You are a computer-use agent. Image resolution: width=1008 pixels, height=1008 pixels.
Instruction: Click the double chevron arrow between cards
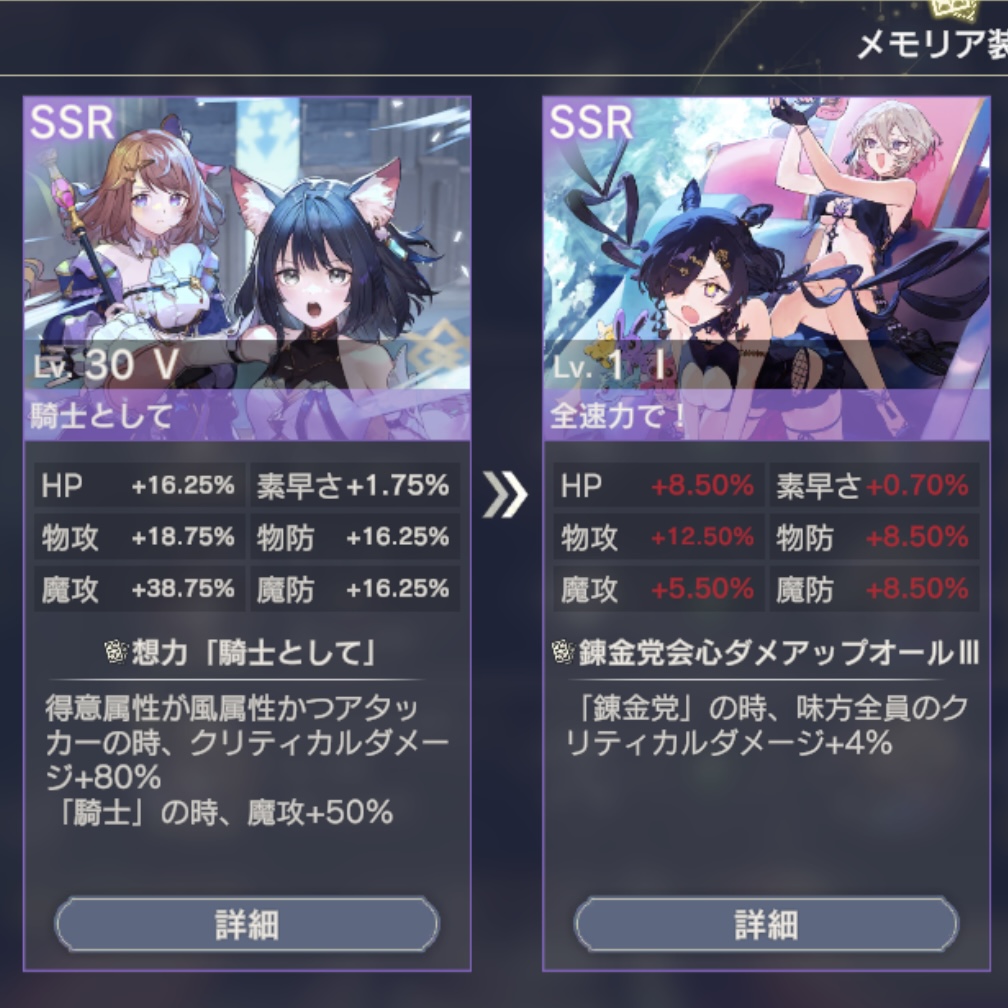[505, 494]
